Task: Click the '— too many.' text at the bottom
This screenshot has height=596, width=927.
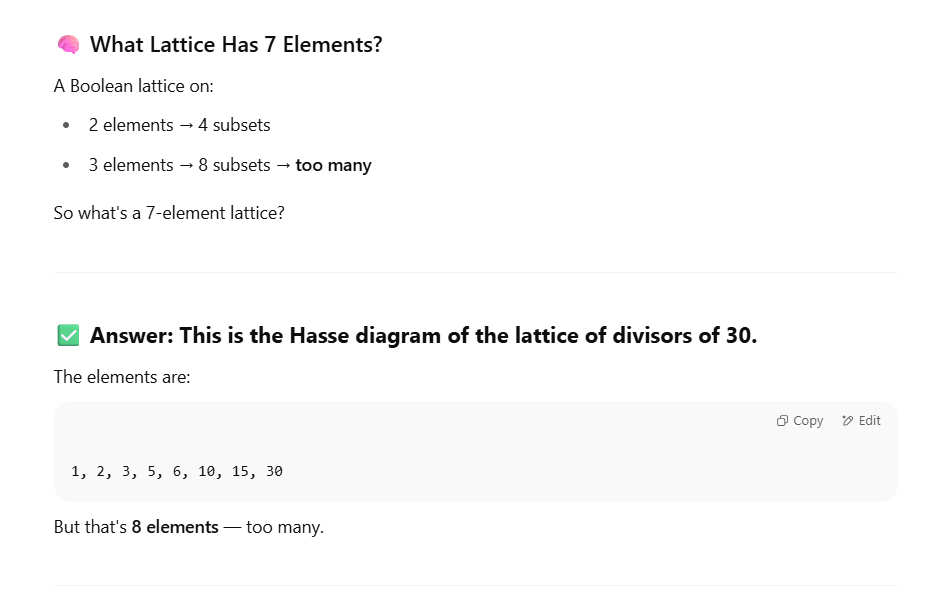Action: point(274,527)
